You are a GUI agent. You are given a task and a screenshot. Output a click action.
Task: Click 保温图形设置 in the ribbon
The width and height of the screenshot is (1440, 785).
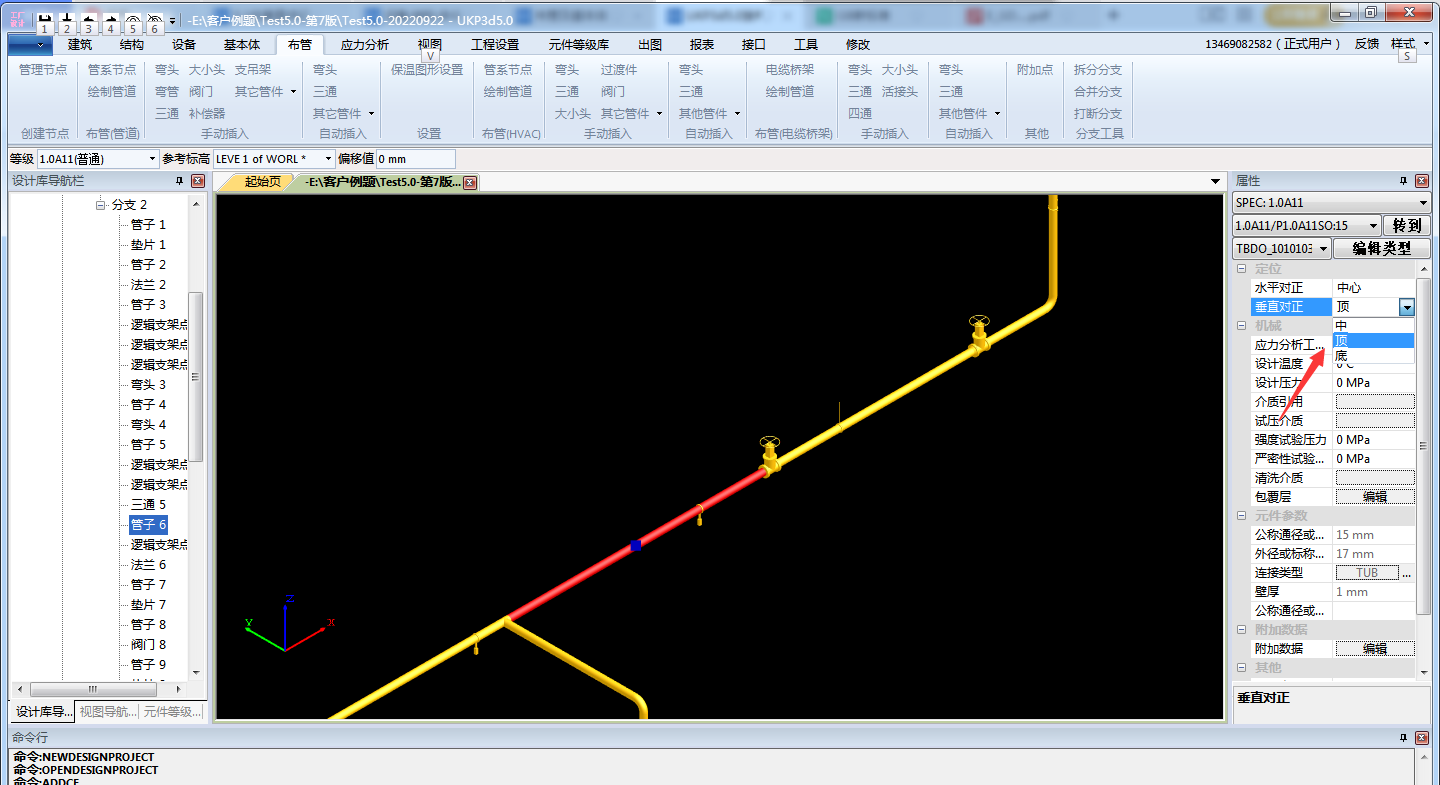click(x=427, y=70)
